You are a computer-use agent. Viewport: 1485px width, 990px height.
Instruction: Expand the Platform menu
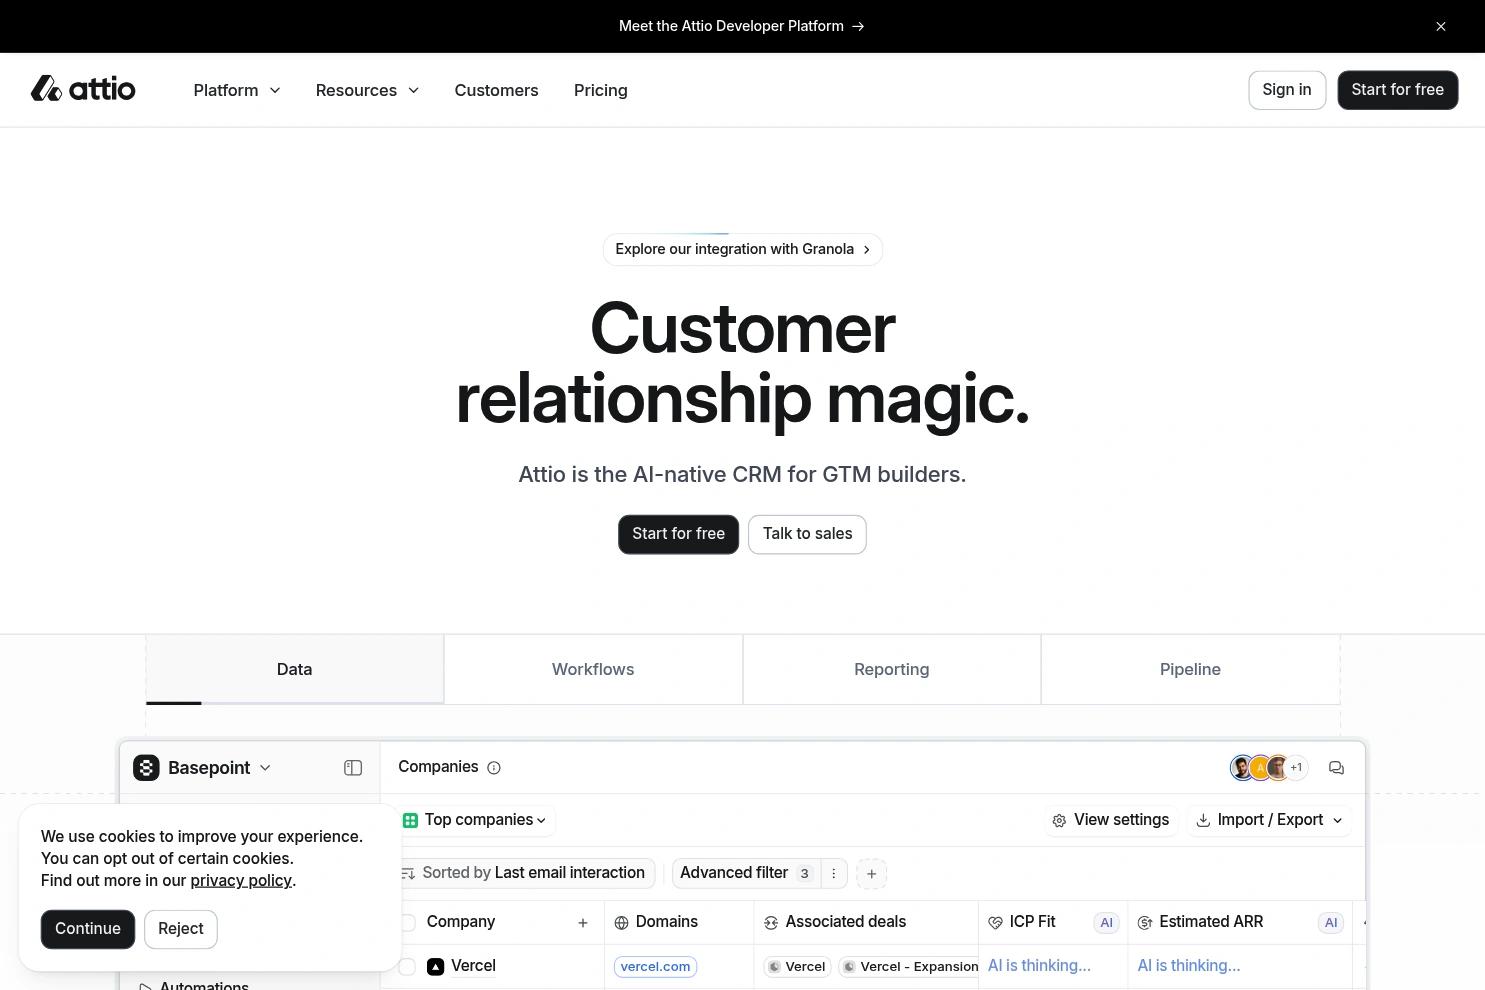(237, 90)
